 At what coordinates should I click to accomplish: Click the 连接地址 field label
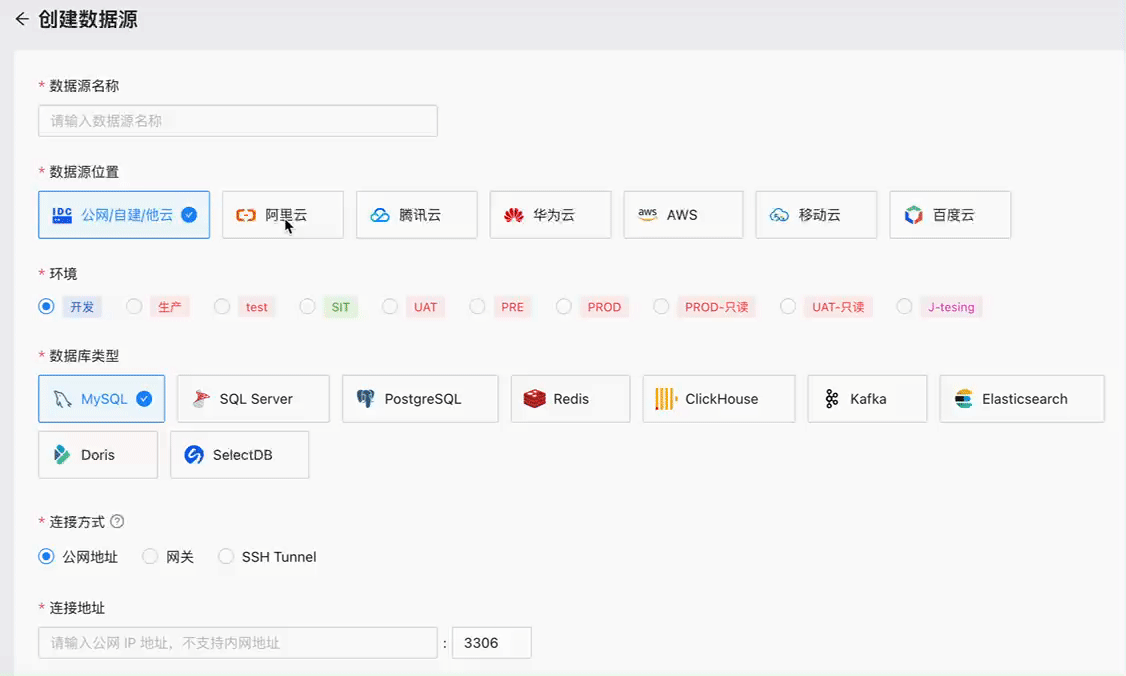click(x=77, y=608)
